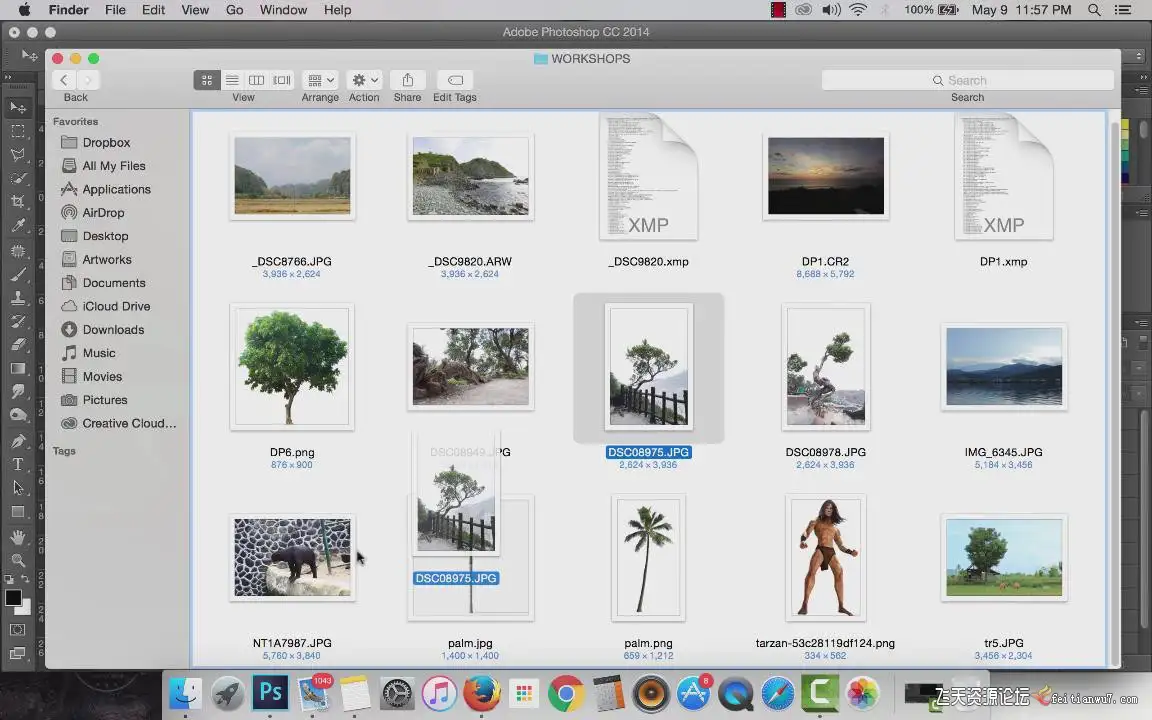Select the Brush tool

18,274
